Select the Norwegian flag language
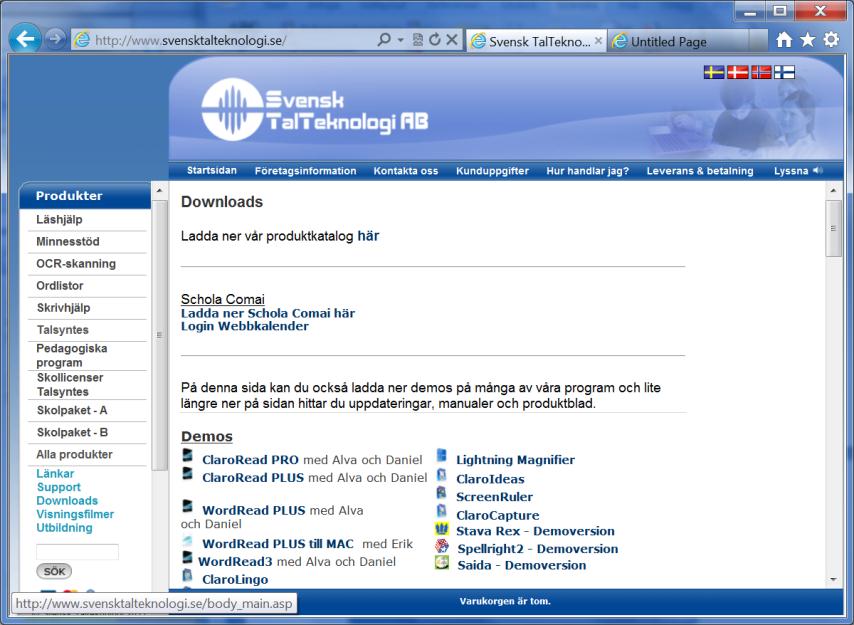 click(761, 72)
